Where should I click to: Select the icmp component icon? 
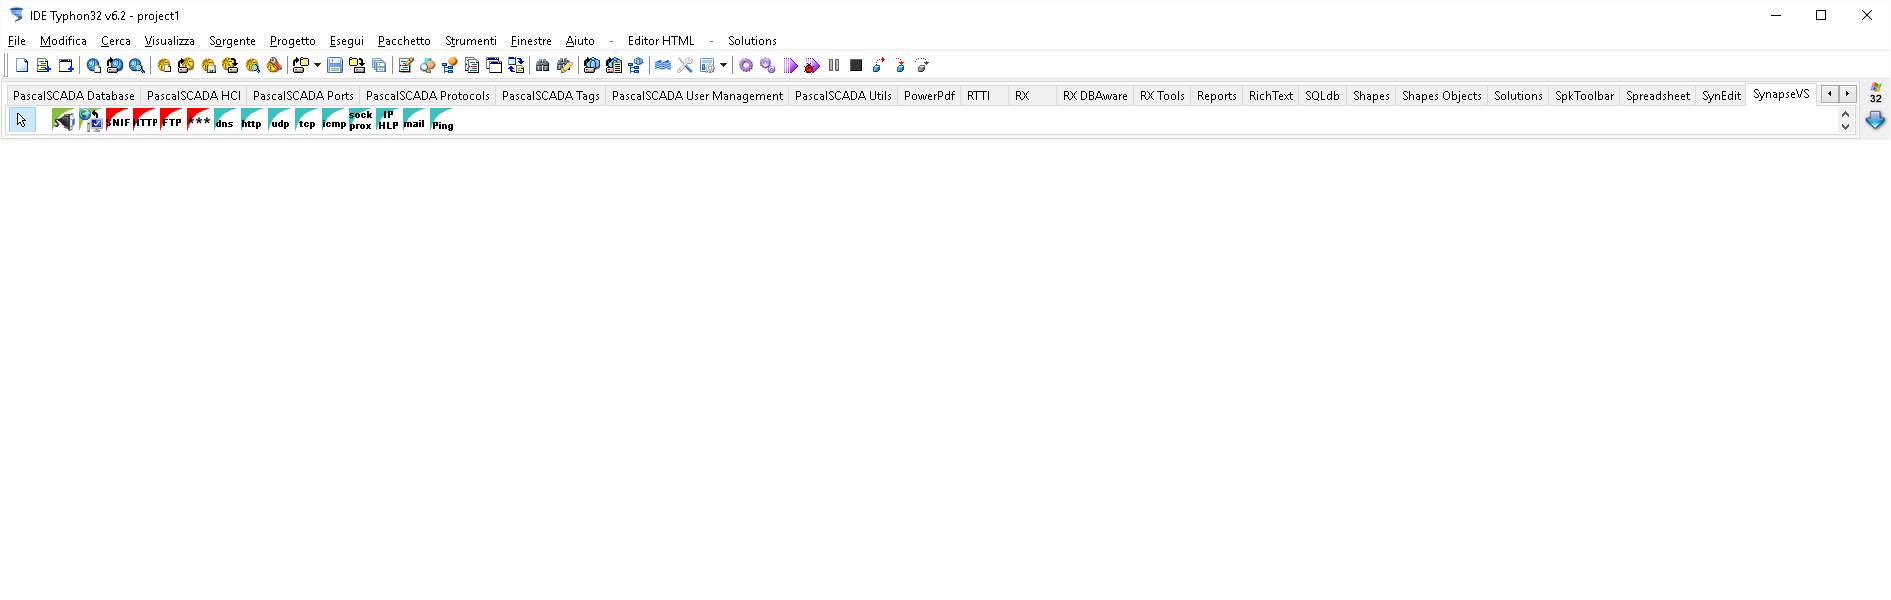point(334,120)
